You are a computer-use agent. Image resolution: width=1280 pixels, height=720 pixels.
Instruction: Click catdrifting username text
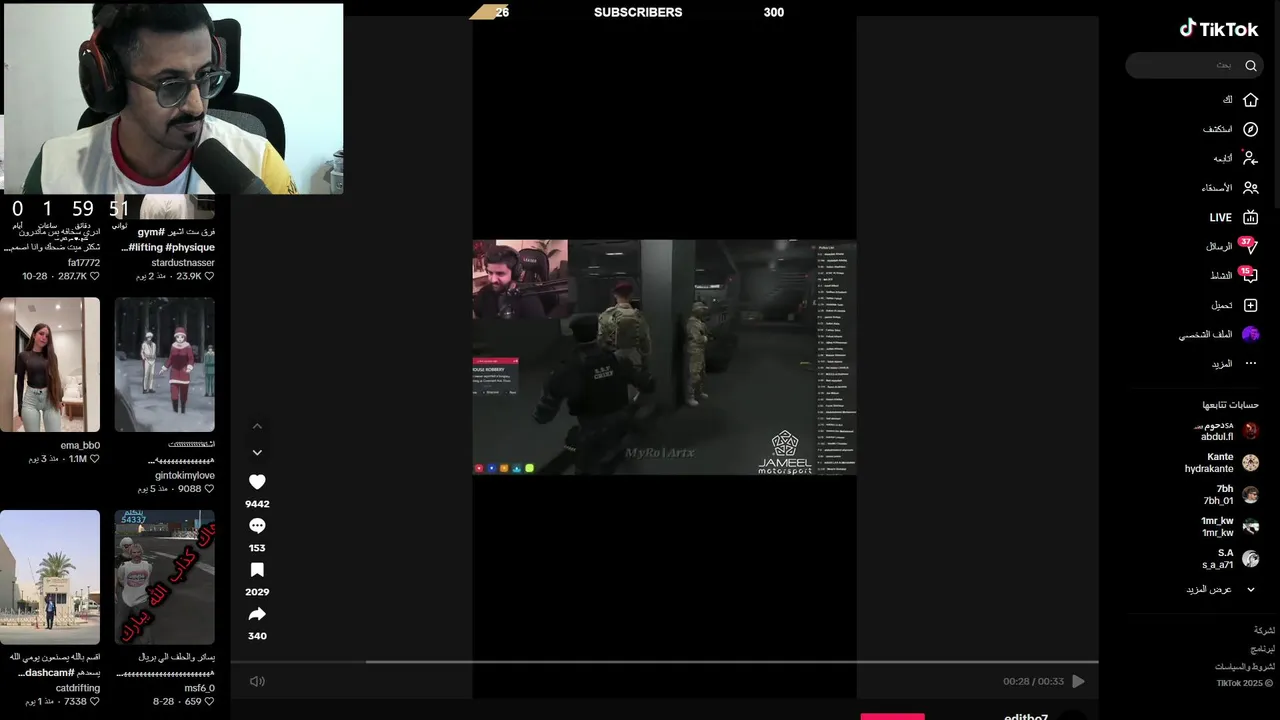pyautogui.click(x=78, y=688)
